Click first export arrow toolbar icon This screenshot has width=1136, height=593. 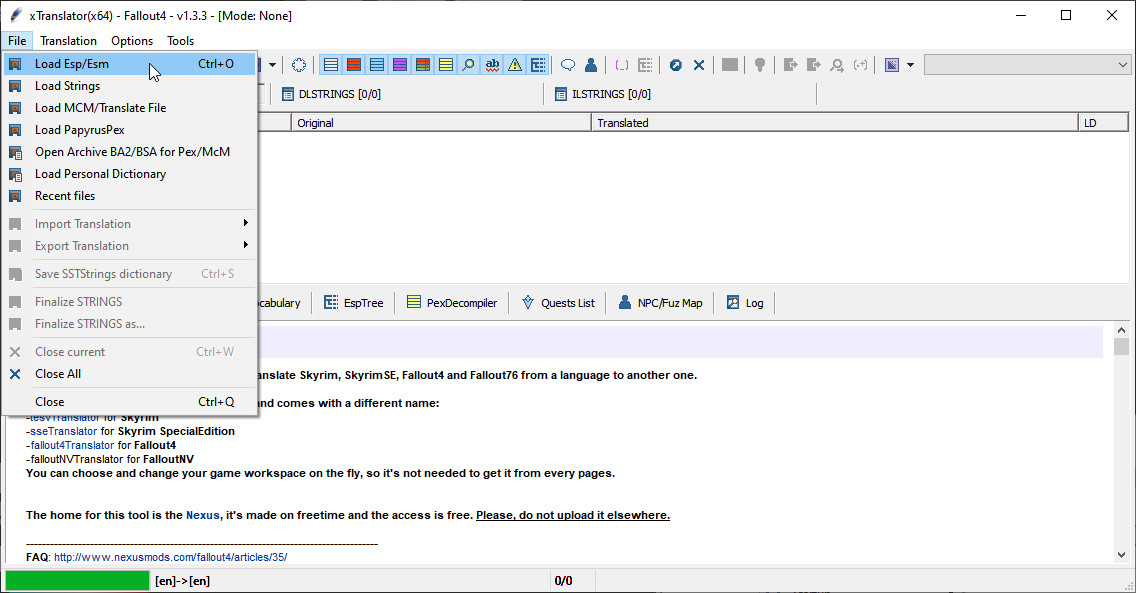(790, 65)
